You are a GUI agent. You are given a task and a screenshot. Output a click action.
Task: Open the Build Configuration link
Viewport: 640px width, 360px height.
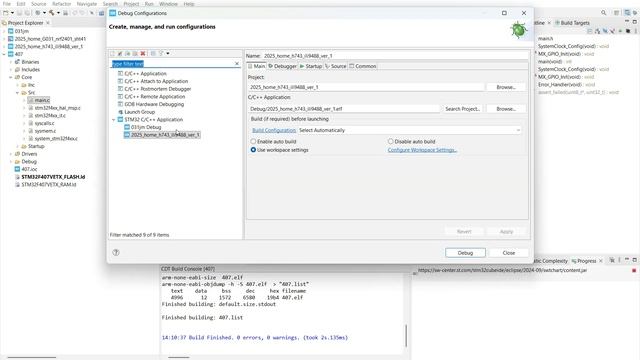[x=274, y=130]
